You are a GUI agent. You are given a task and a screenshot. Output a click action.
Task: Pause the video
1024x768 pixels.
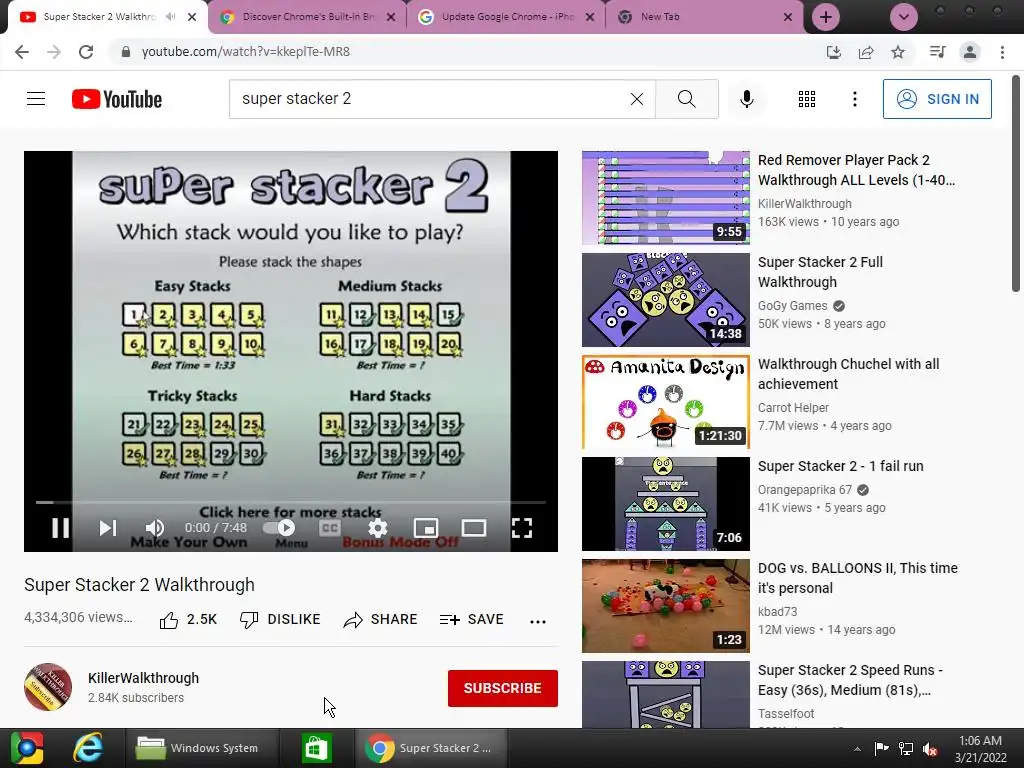point(60,528)
